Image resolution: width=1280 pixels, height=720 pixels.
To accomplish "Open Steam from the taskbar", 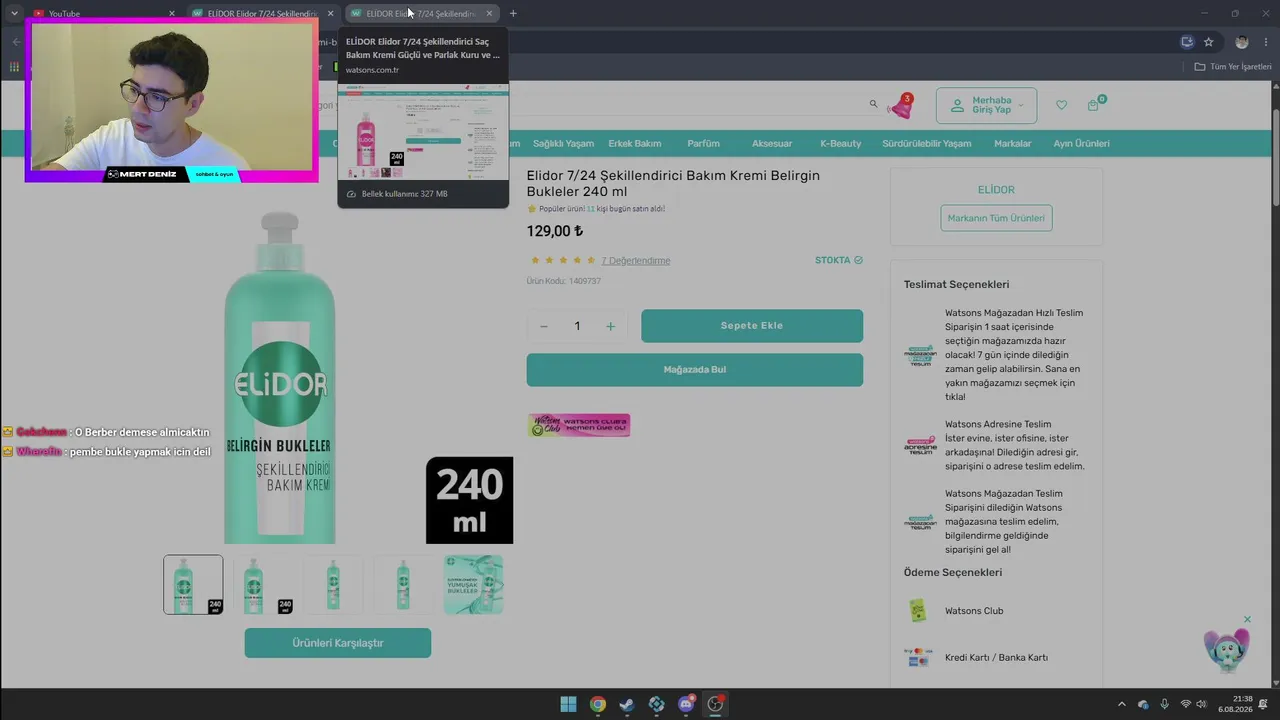I will click(626, 704).
